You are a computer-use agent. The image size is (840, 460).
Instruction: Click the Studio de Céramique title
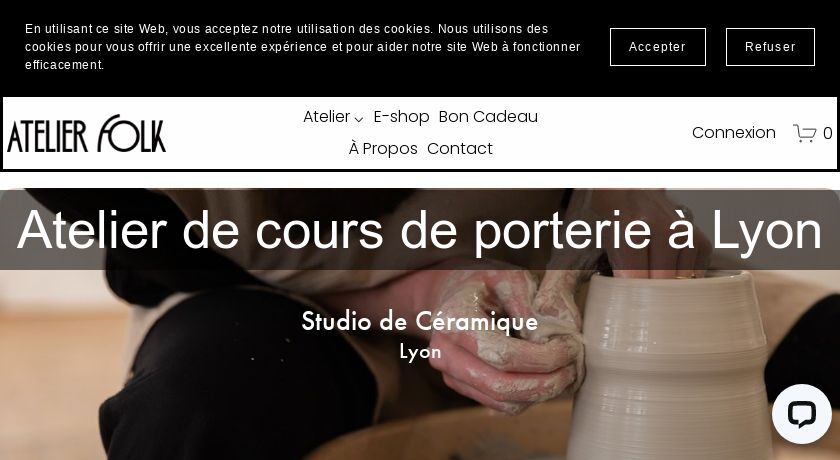point(419,321)
